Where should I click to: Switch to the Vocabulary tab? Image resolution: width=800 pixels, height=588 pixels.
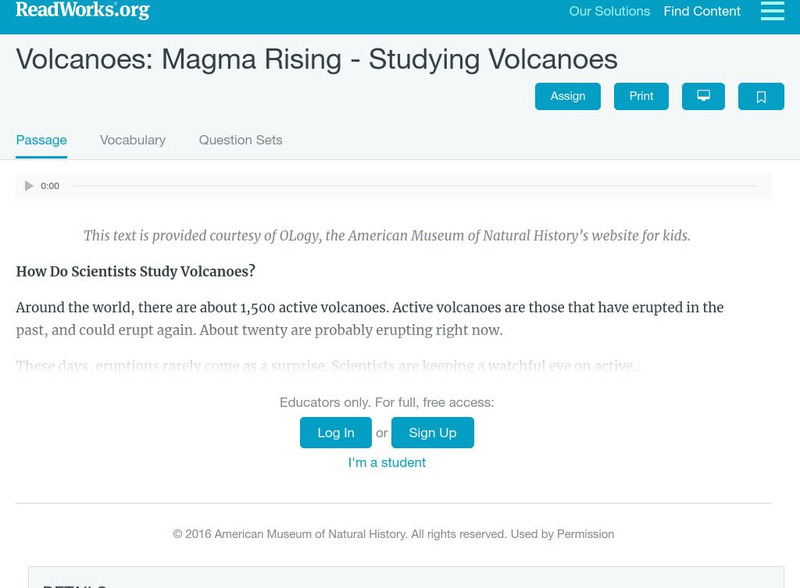click(132, 140)
